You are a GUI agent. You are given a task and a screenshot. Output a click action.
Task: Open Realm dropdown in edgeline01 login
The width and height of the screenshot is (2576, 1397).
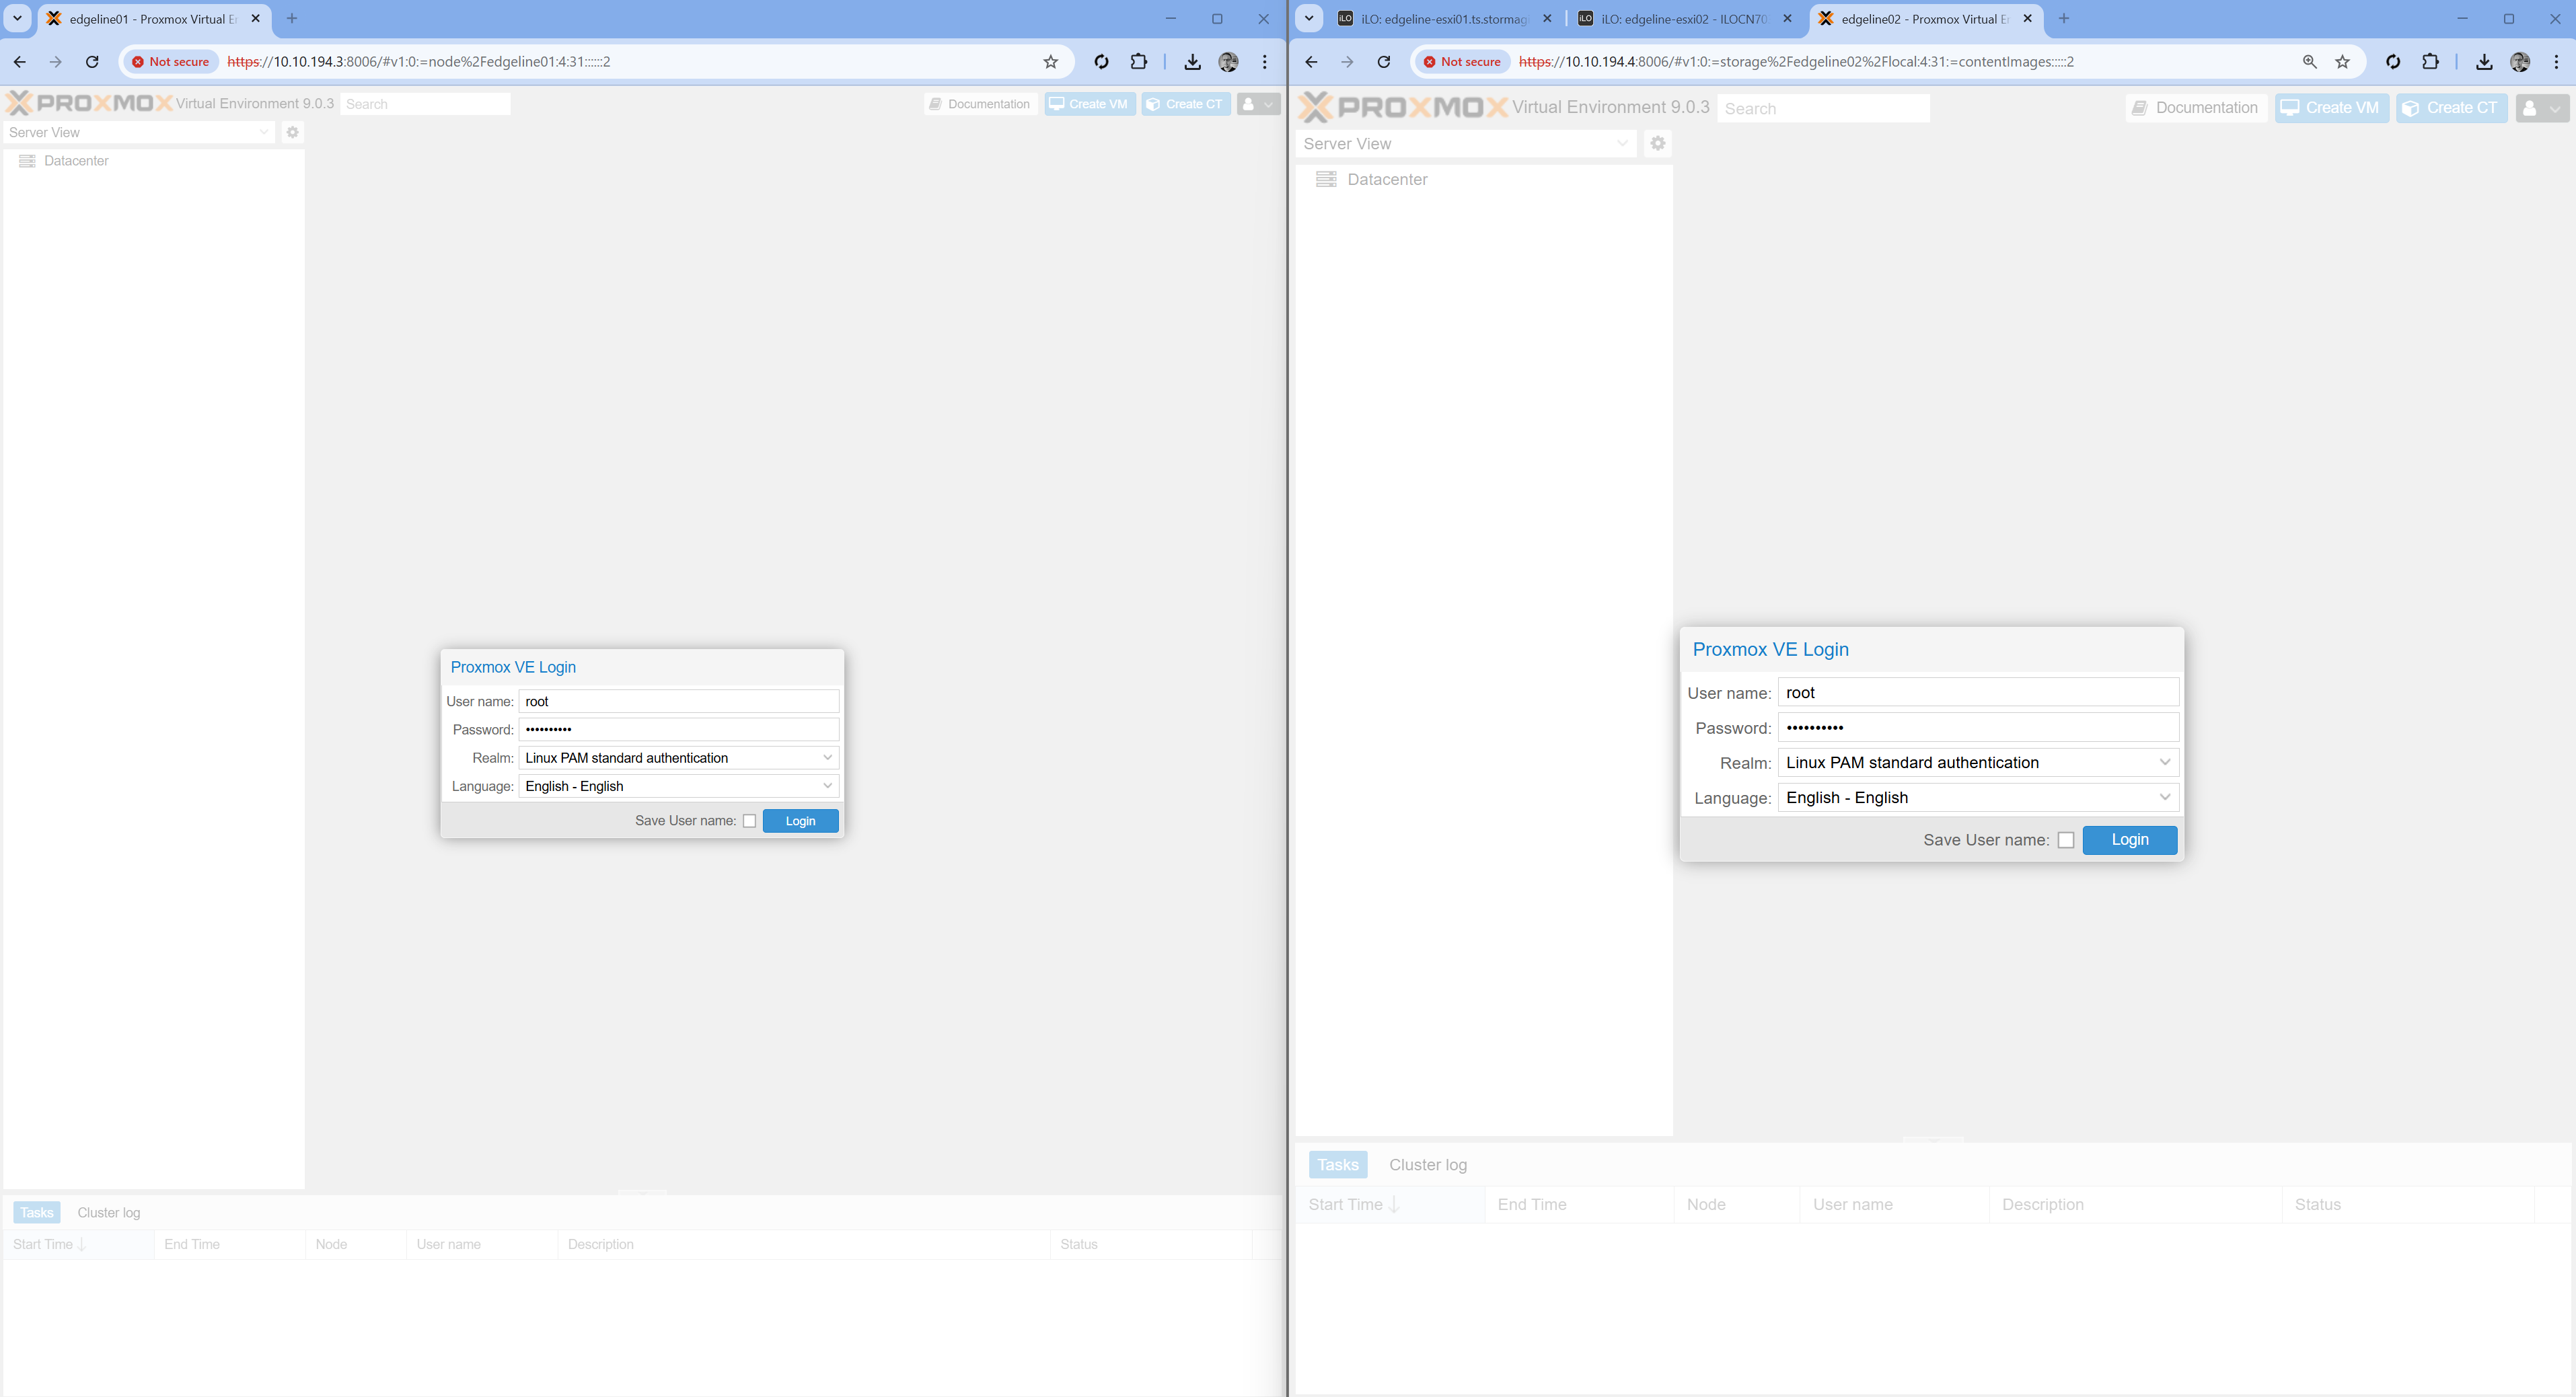click(827, 758)
